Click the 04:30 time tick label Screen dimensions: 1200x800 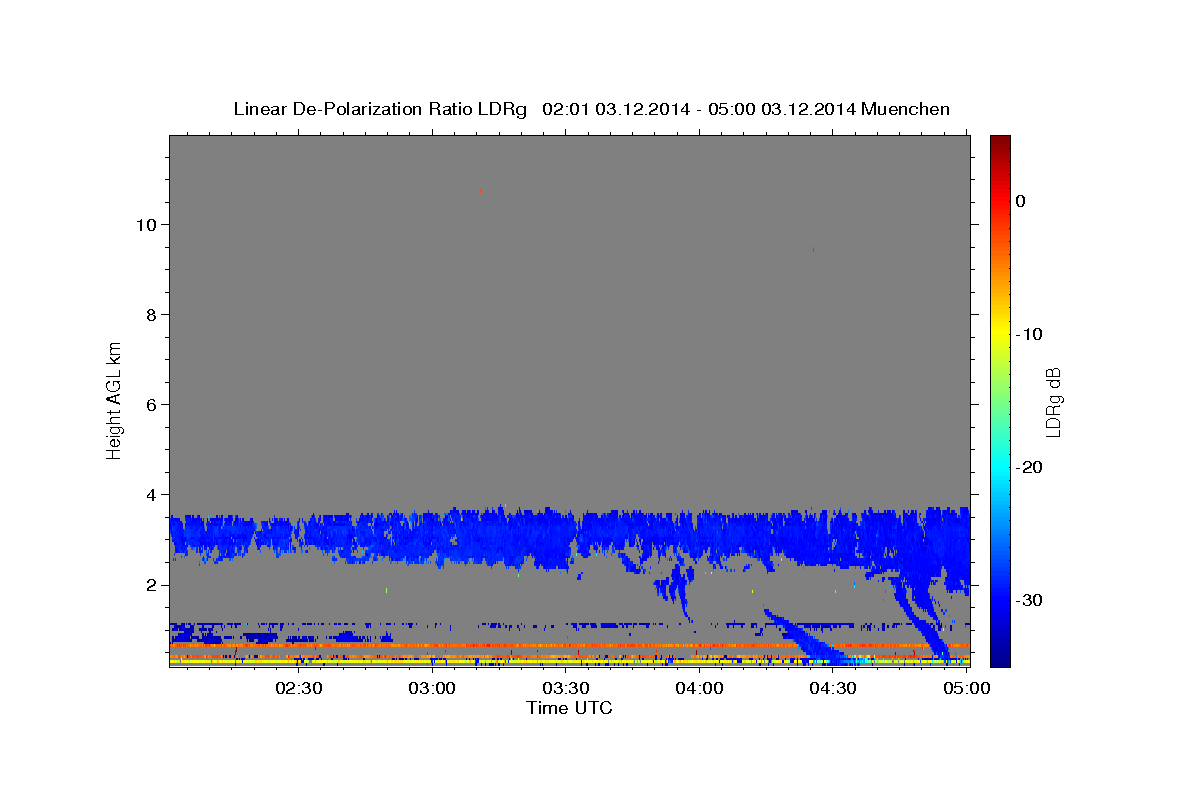(x=832, y=688)
